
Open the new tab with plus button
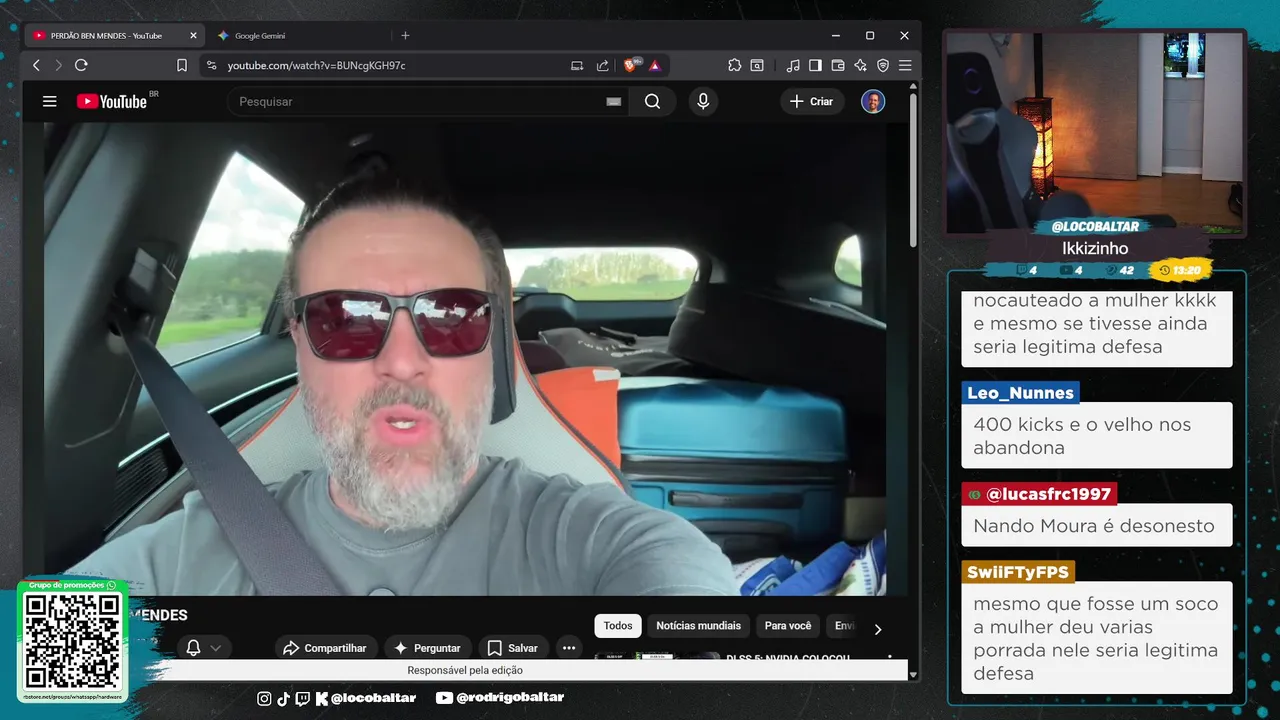405,36
